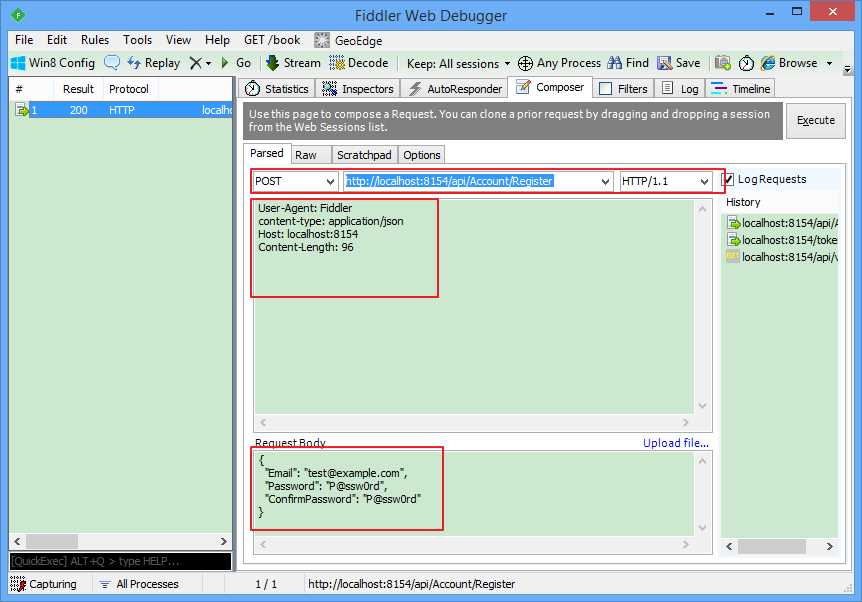Viewport: 862px width, 602px height.
Task: Open Win8 Config from the toolbar
Action: [53, 63]
